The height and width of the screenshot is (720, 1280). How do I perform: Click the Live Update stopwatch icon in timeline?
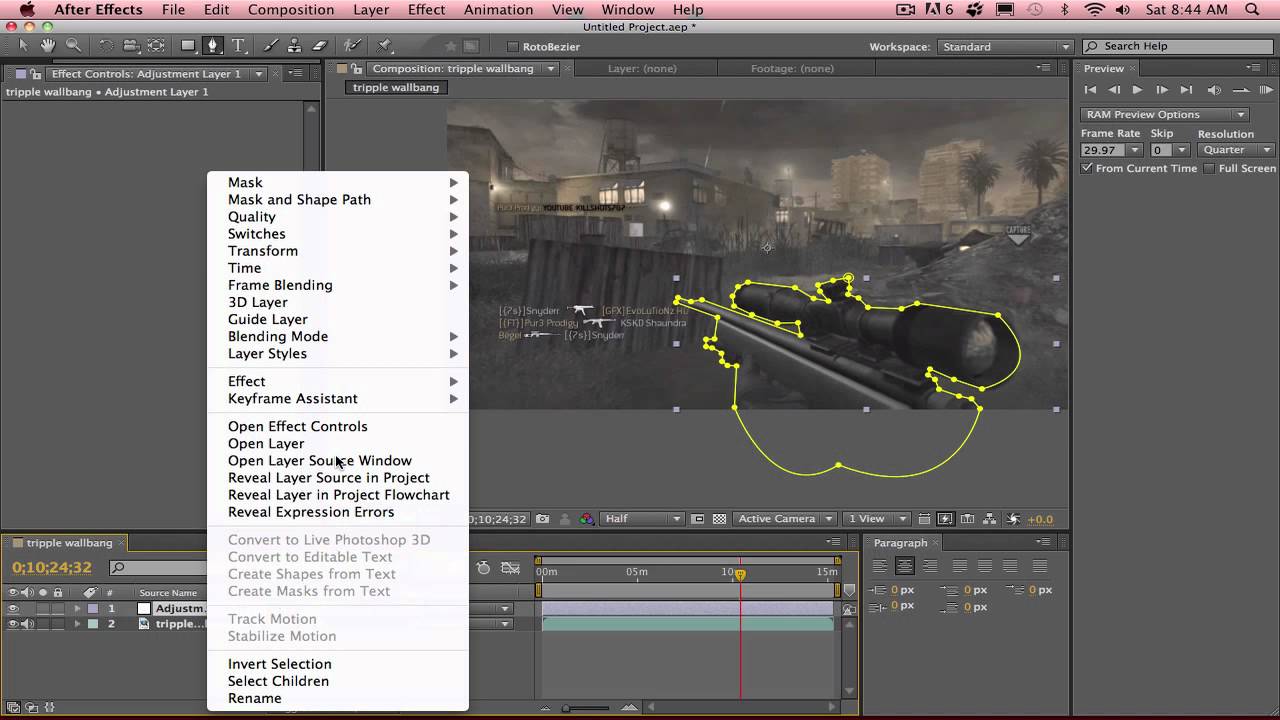tap(484, 568)
